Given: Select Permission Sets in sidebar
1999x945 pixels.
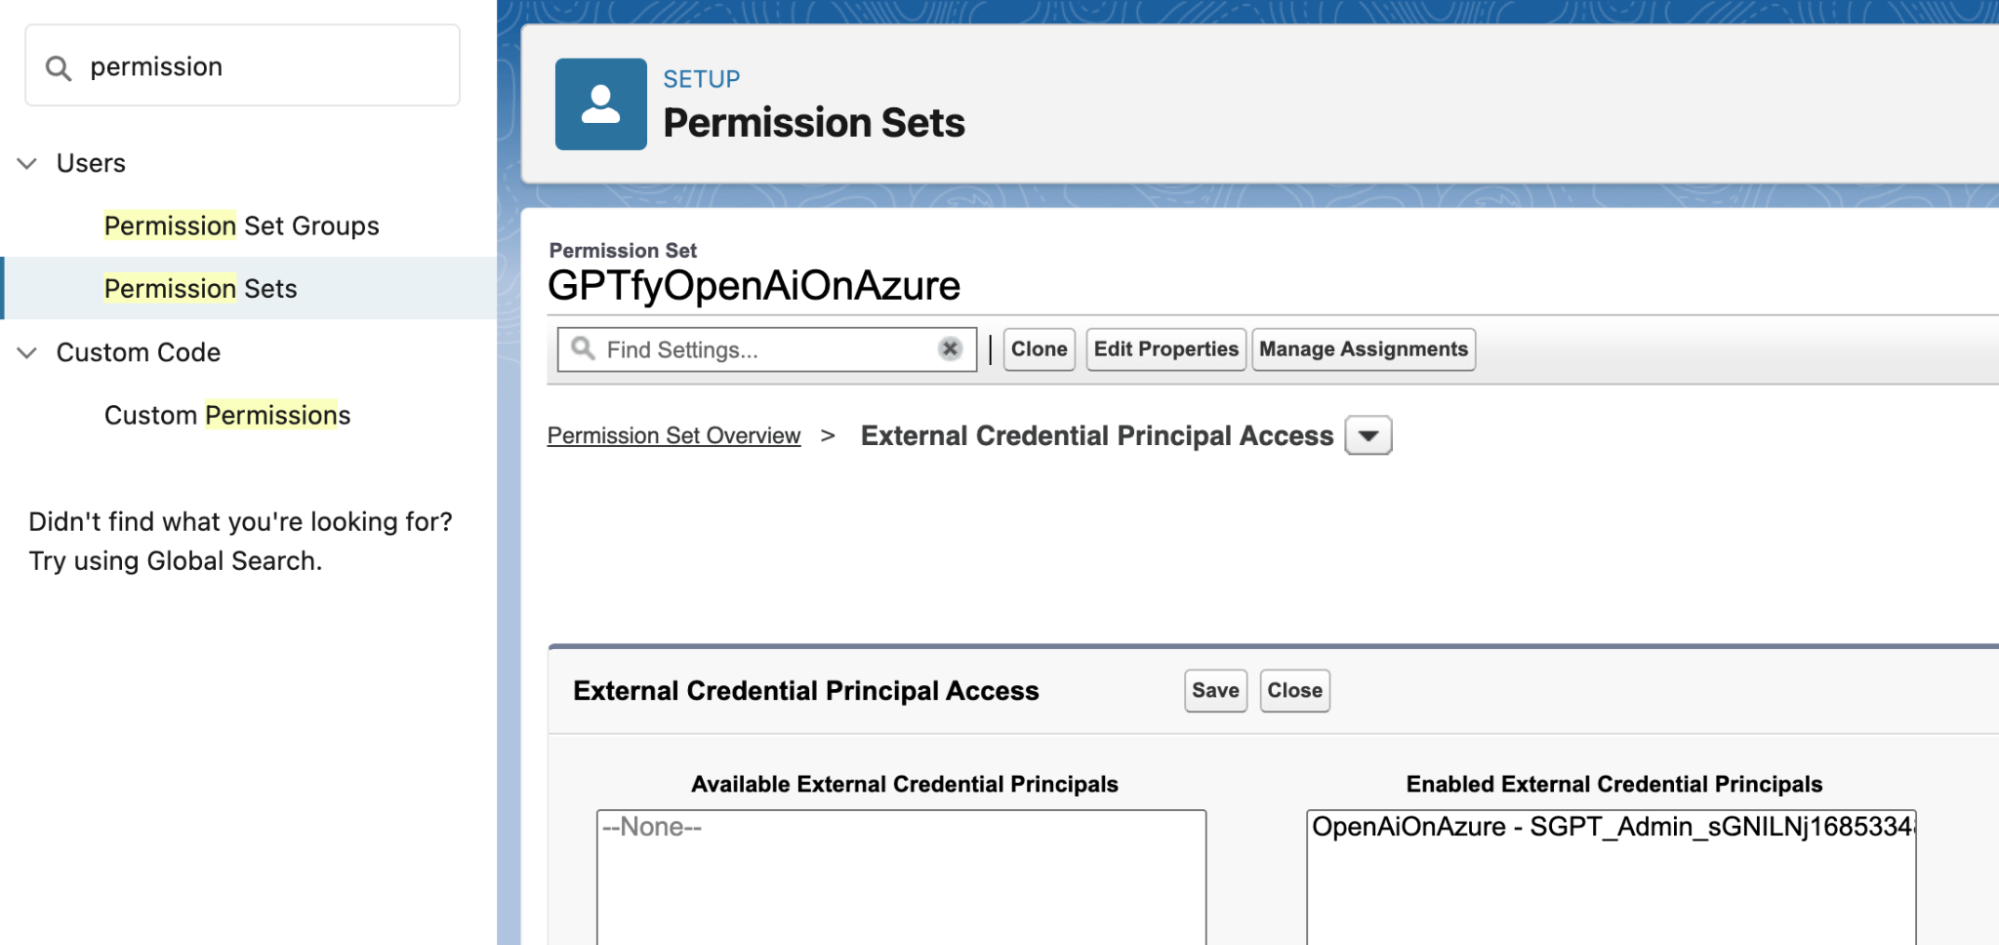Looking at the screenshot, I should point(200,289).
